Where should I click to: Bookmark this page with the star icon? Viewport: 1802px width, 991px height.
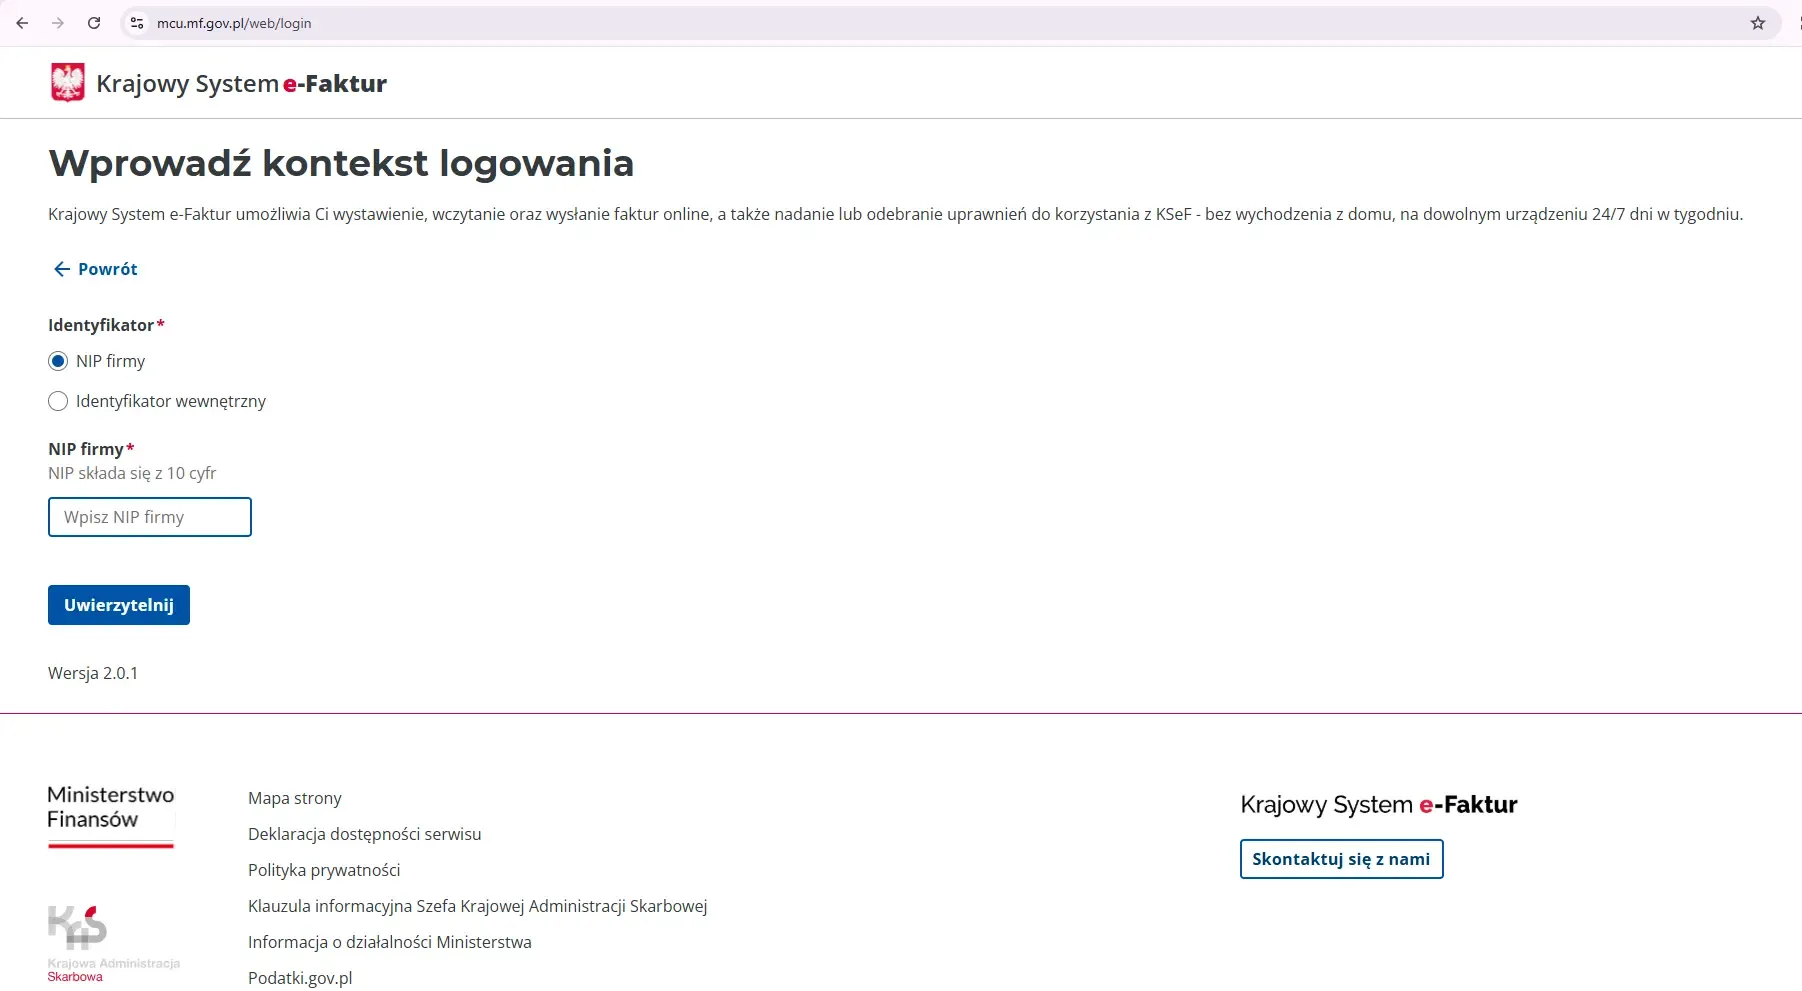(1759, 23)
